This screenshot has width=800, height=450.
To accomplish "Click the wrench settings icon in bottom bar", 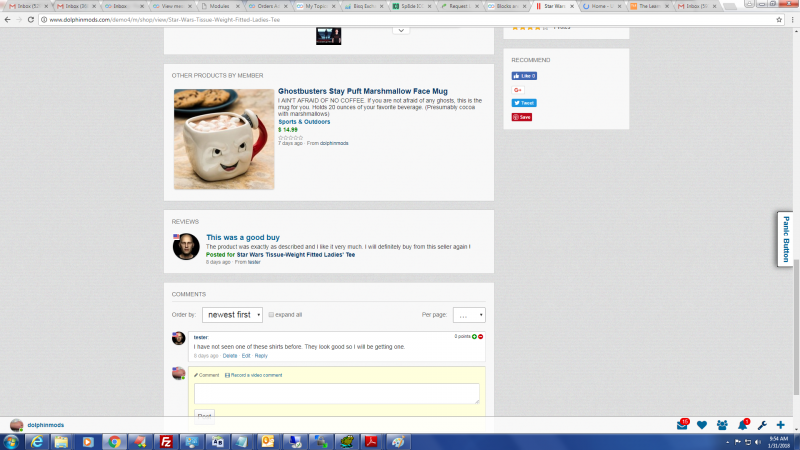I will pos(762,425).
